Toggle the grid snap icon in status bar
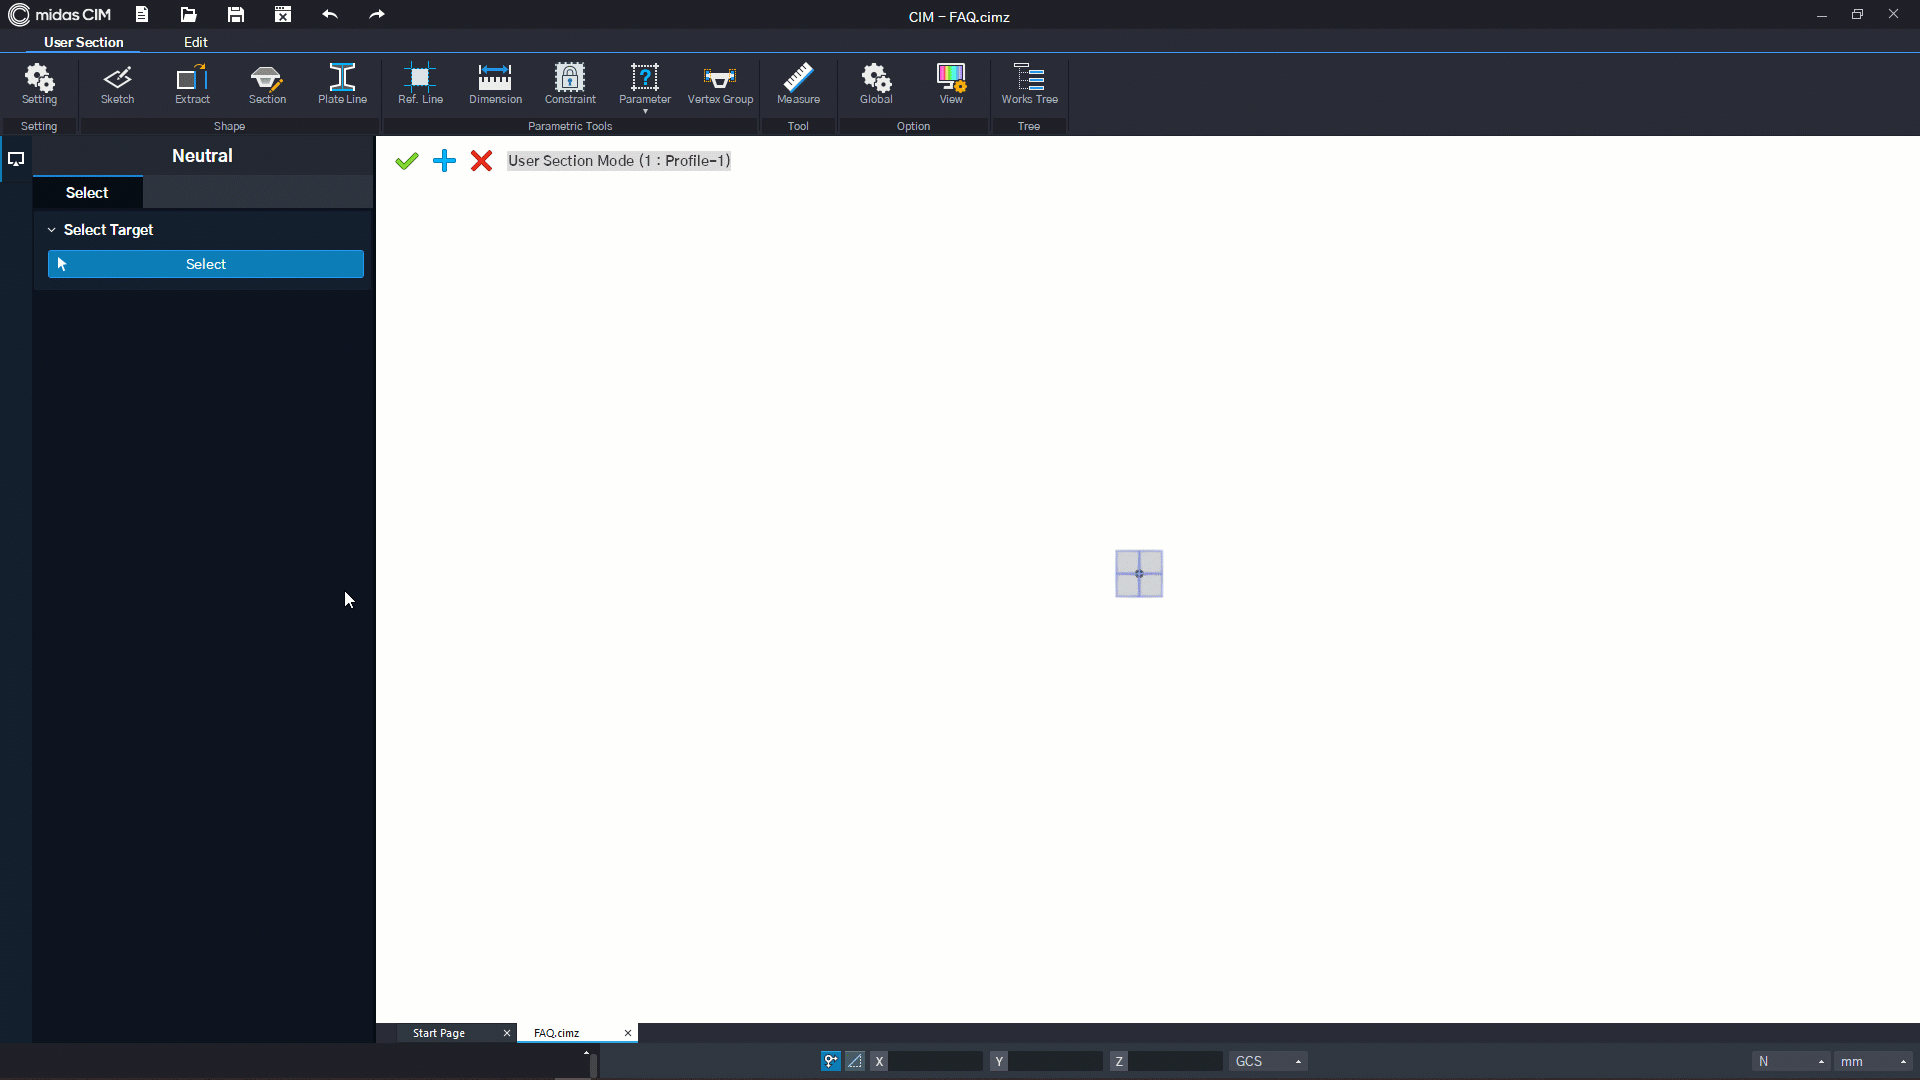Screen dimensions: 1920x1080 (x=855, y=1061)
